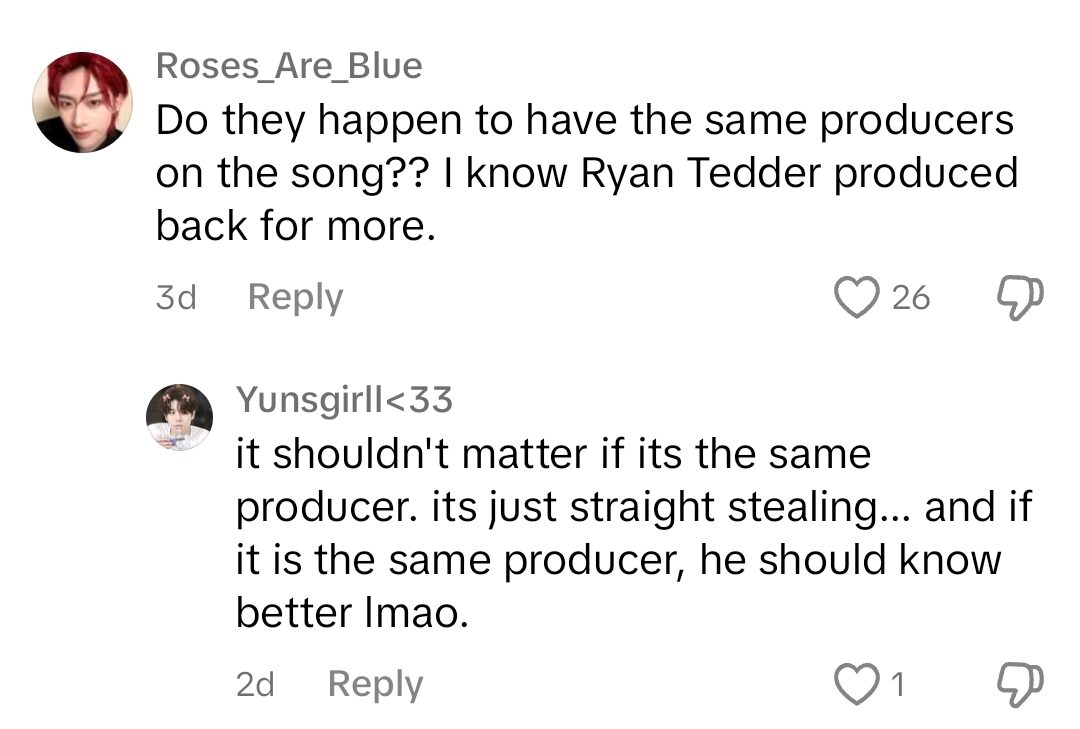Click 'back for more.' in first comment
The width and height of the screenshot is (1080, 729).
coord(296,227)
